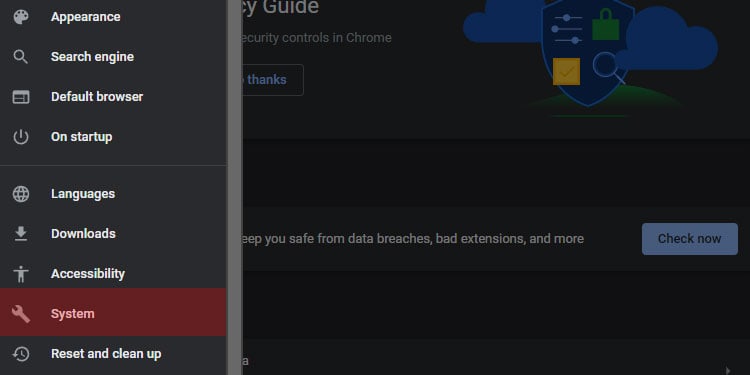Click the Downloads arrow icon
Image resolution: width=750 pixels, height=375 pixels.
point(21,233)
